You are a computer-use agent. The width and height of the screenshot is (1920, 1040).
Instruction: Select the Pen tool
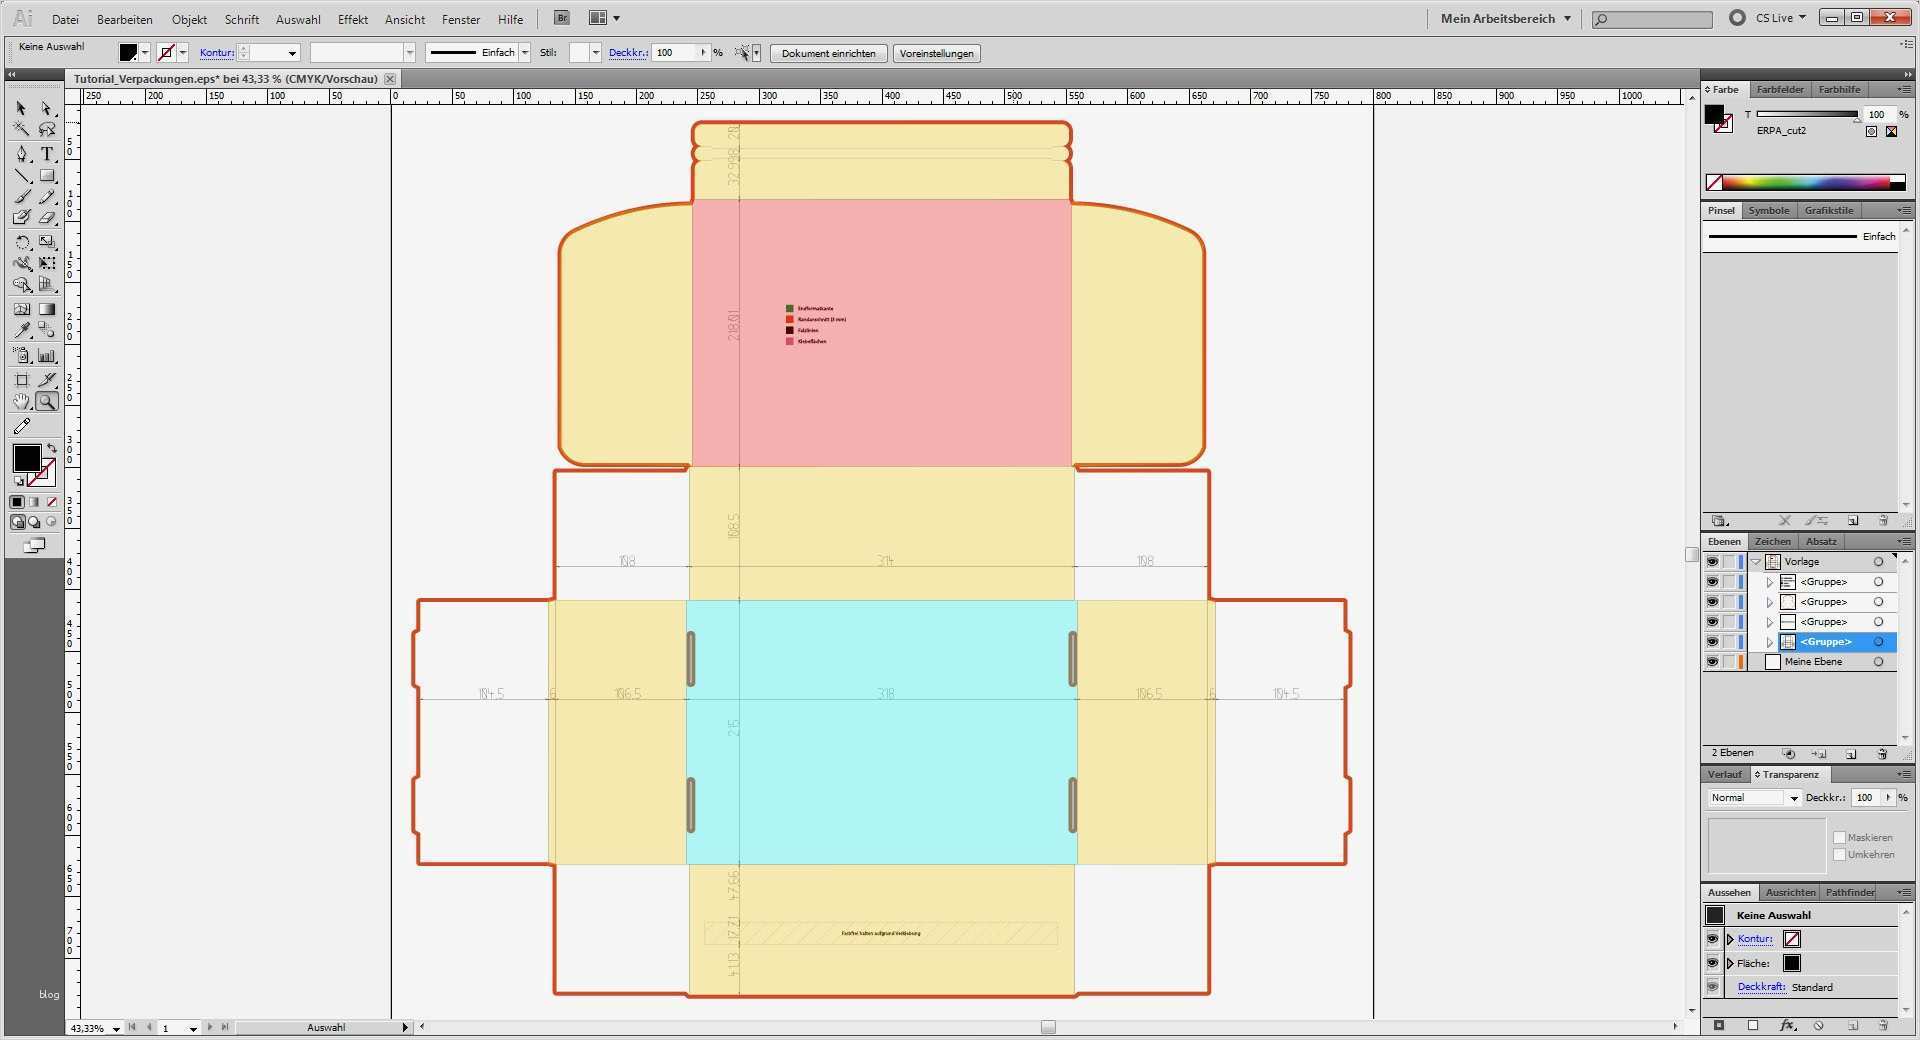coord(20,154)
